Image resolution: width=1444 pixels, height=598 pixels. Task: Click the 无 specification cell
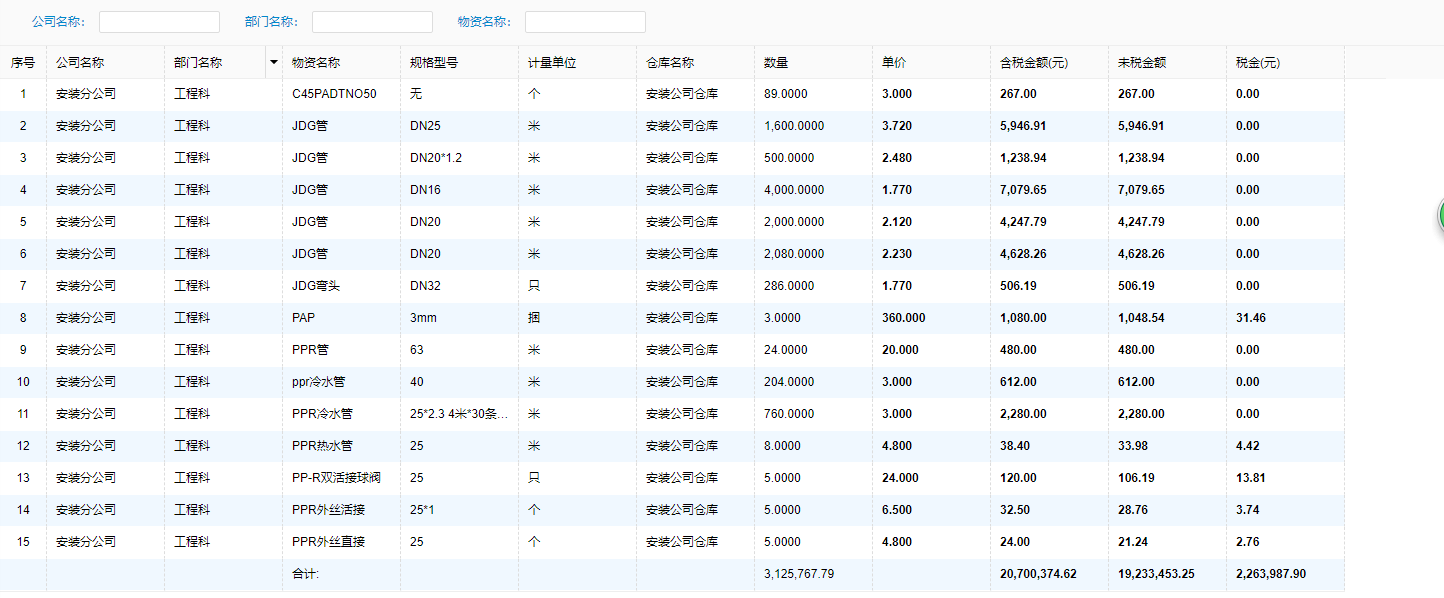coord(459,94)
